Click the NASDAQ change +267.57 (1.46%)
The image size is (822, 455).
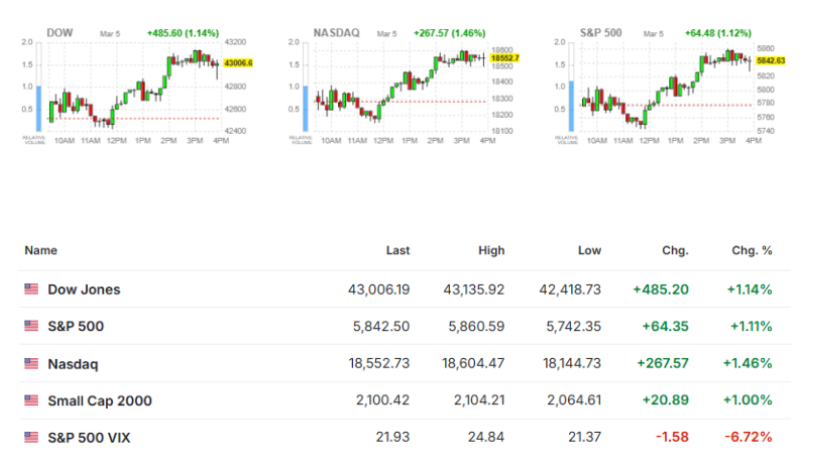tap(450, 33)
